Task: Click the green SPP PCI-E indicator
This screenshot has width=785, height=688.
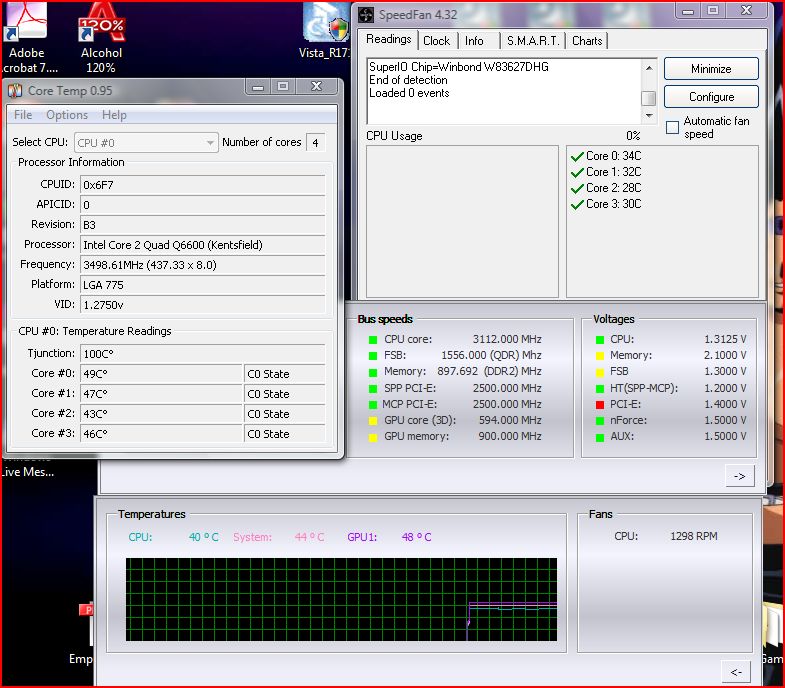Action: [372, 389]
